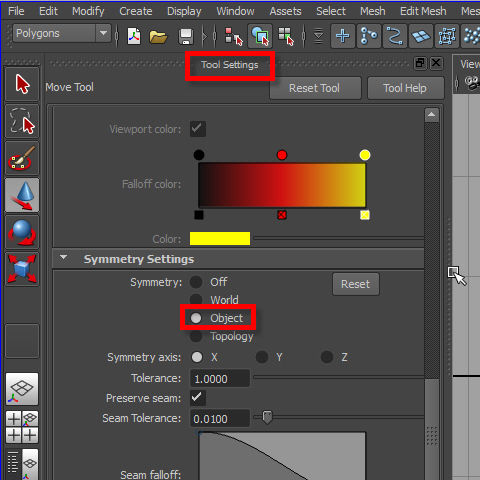This screenshot has height=480, width=480.
Task: Open the Modify menu
Action: click(x=88, y=11)
